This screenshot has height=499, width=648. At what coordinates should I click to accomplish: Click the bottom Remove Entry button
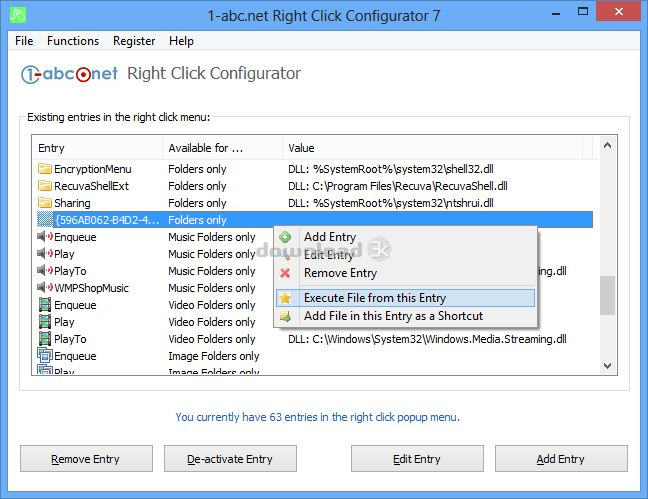pos(86,458)
